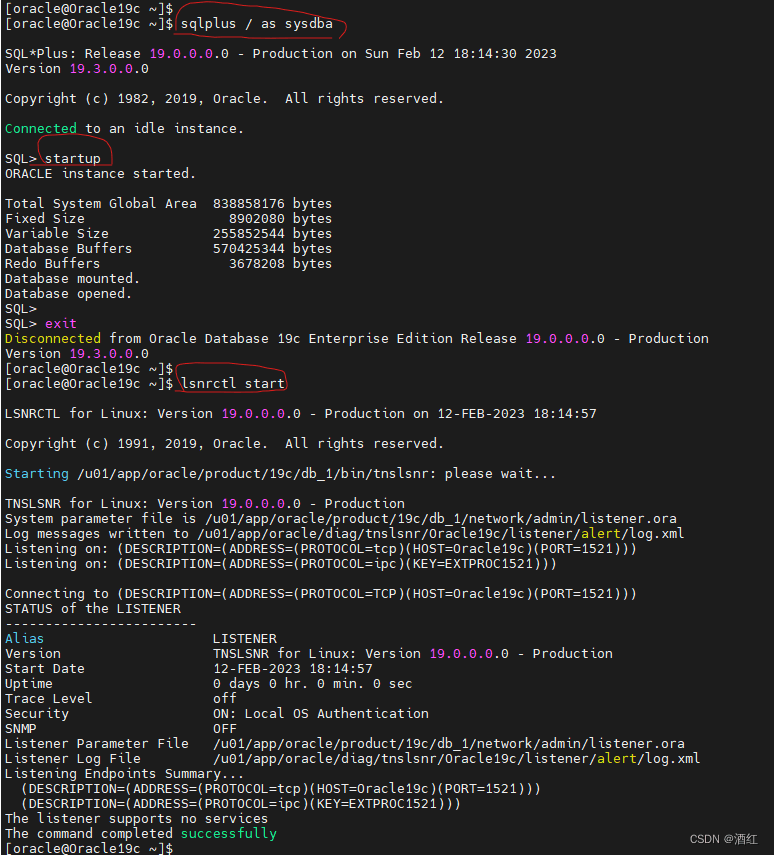Click the cyan 'Alias' label
This screenshot has width=774, height=855.
25,638
